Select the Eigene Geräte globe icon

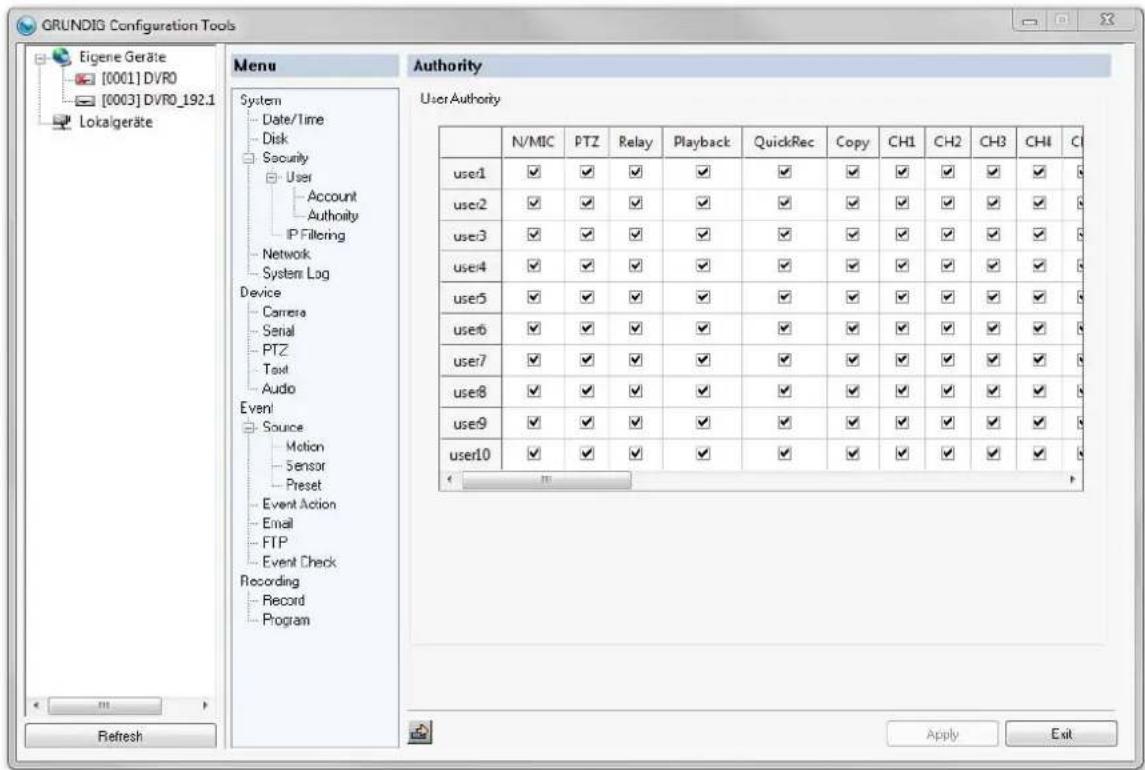click(62, 57)
